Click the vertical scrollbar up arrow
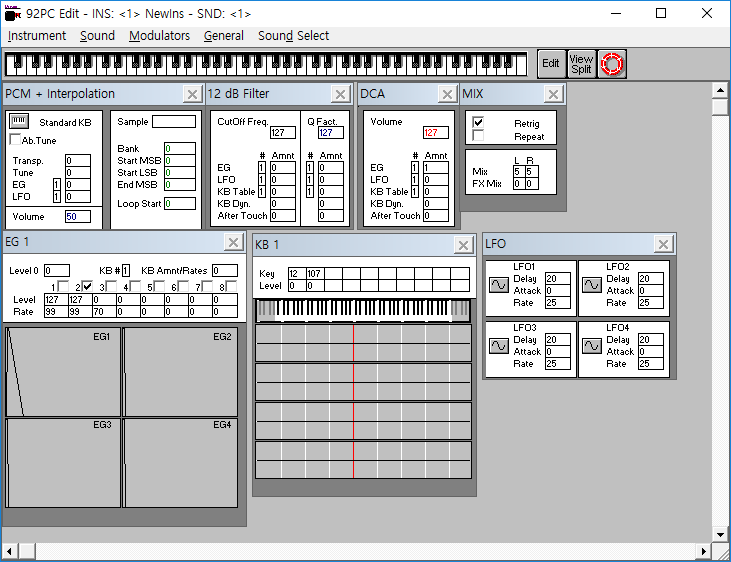The image size is (731, 562). pyautogui.click(x=720, y=90)
